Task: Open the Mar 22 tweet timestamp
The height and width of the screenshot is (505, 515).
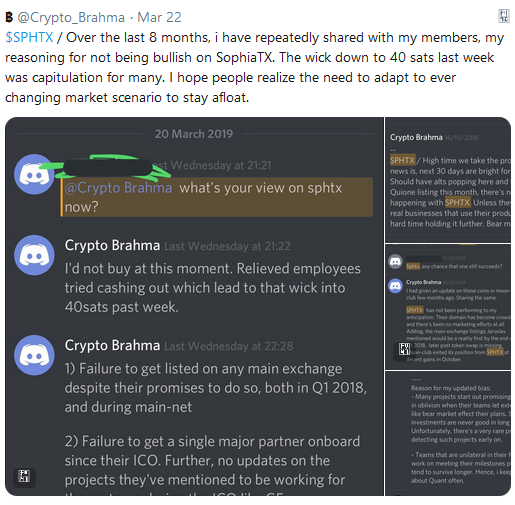Action: [159, 17]
